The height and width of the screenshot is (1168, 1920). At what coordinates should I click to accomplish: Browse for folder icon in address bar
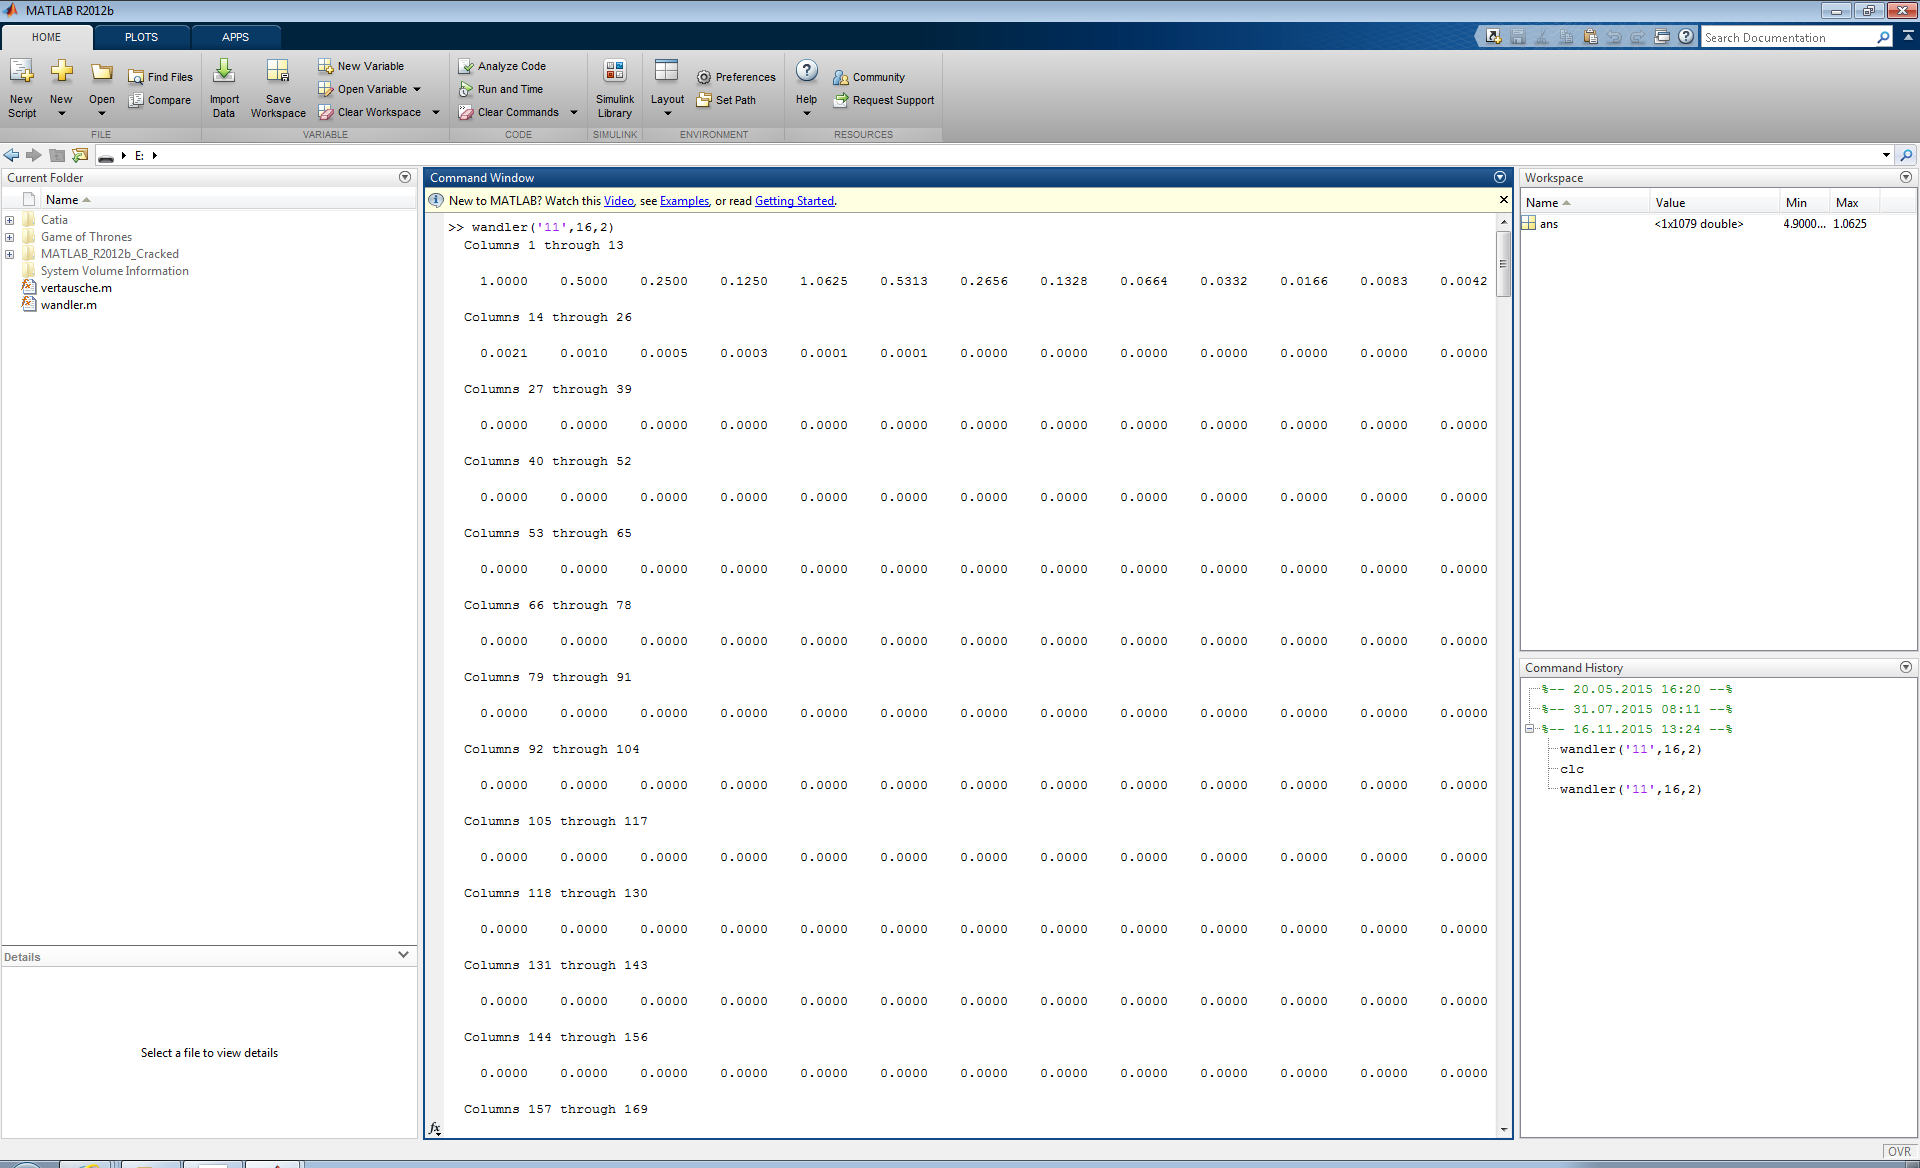[80, 155]
